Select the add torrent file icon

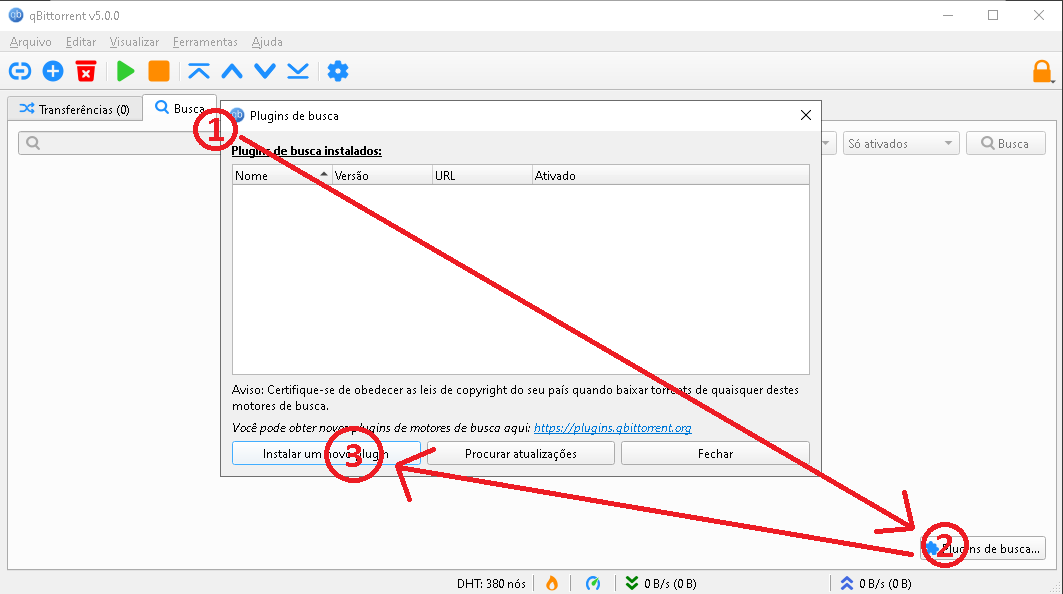pos(53,71)
